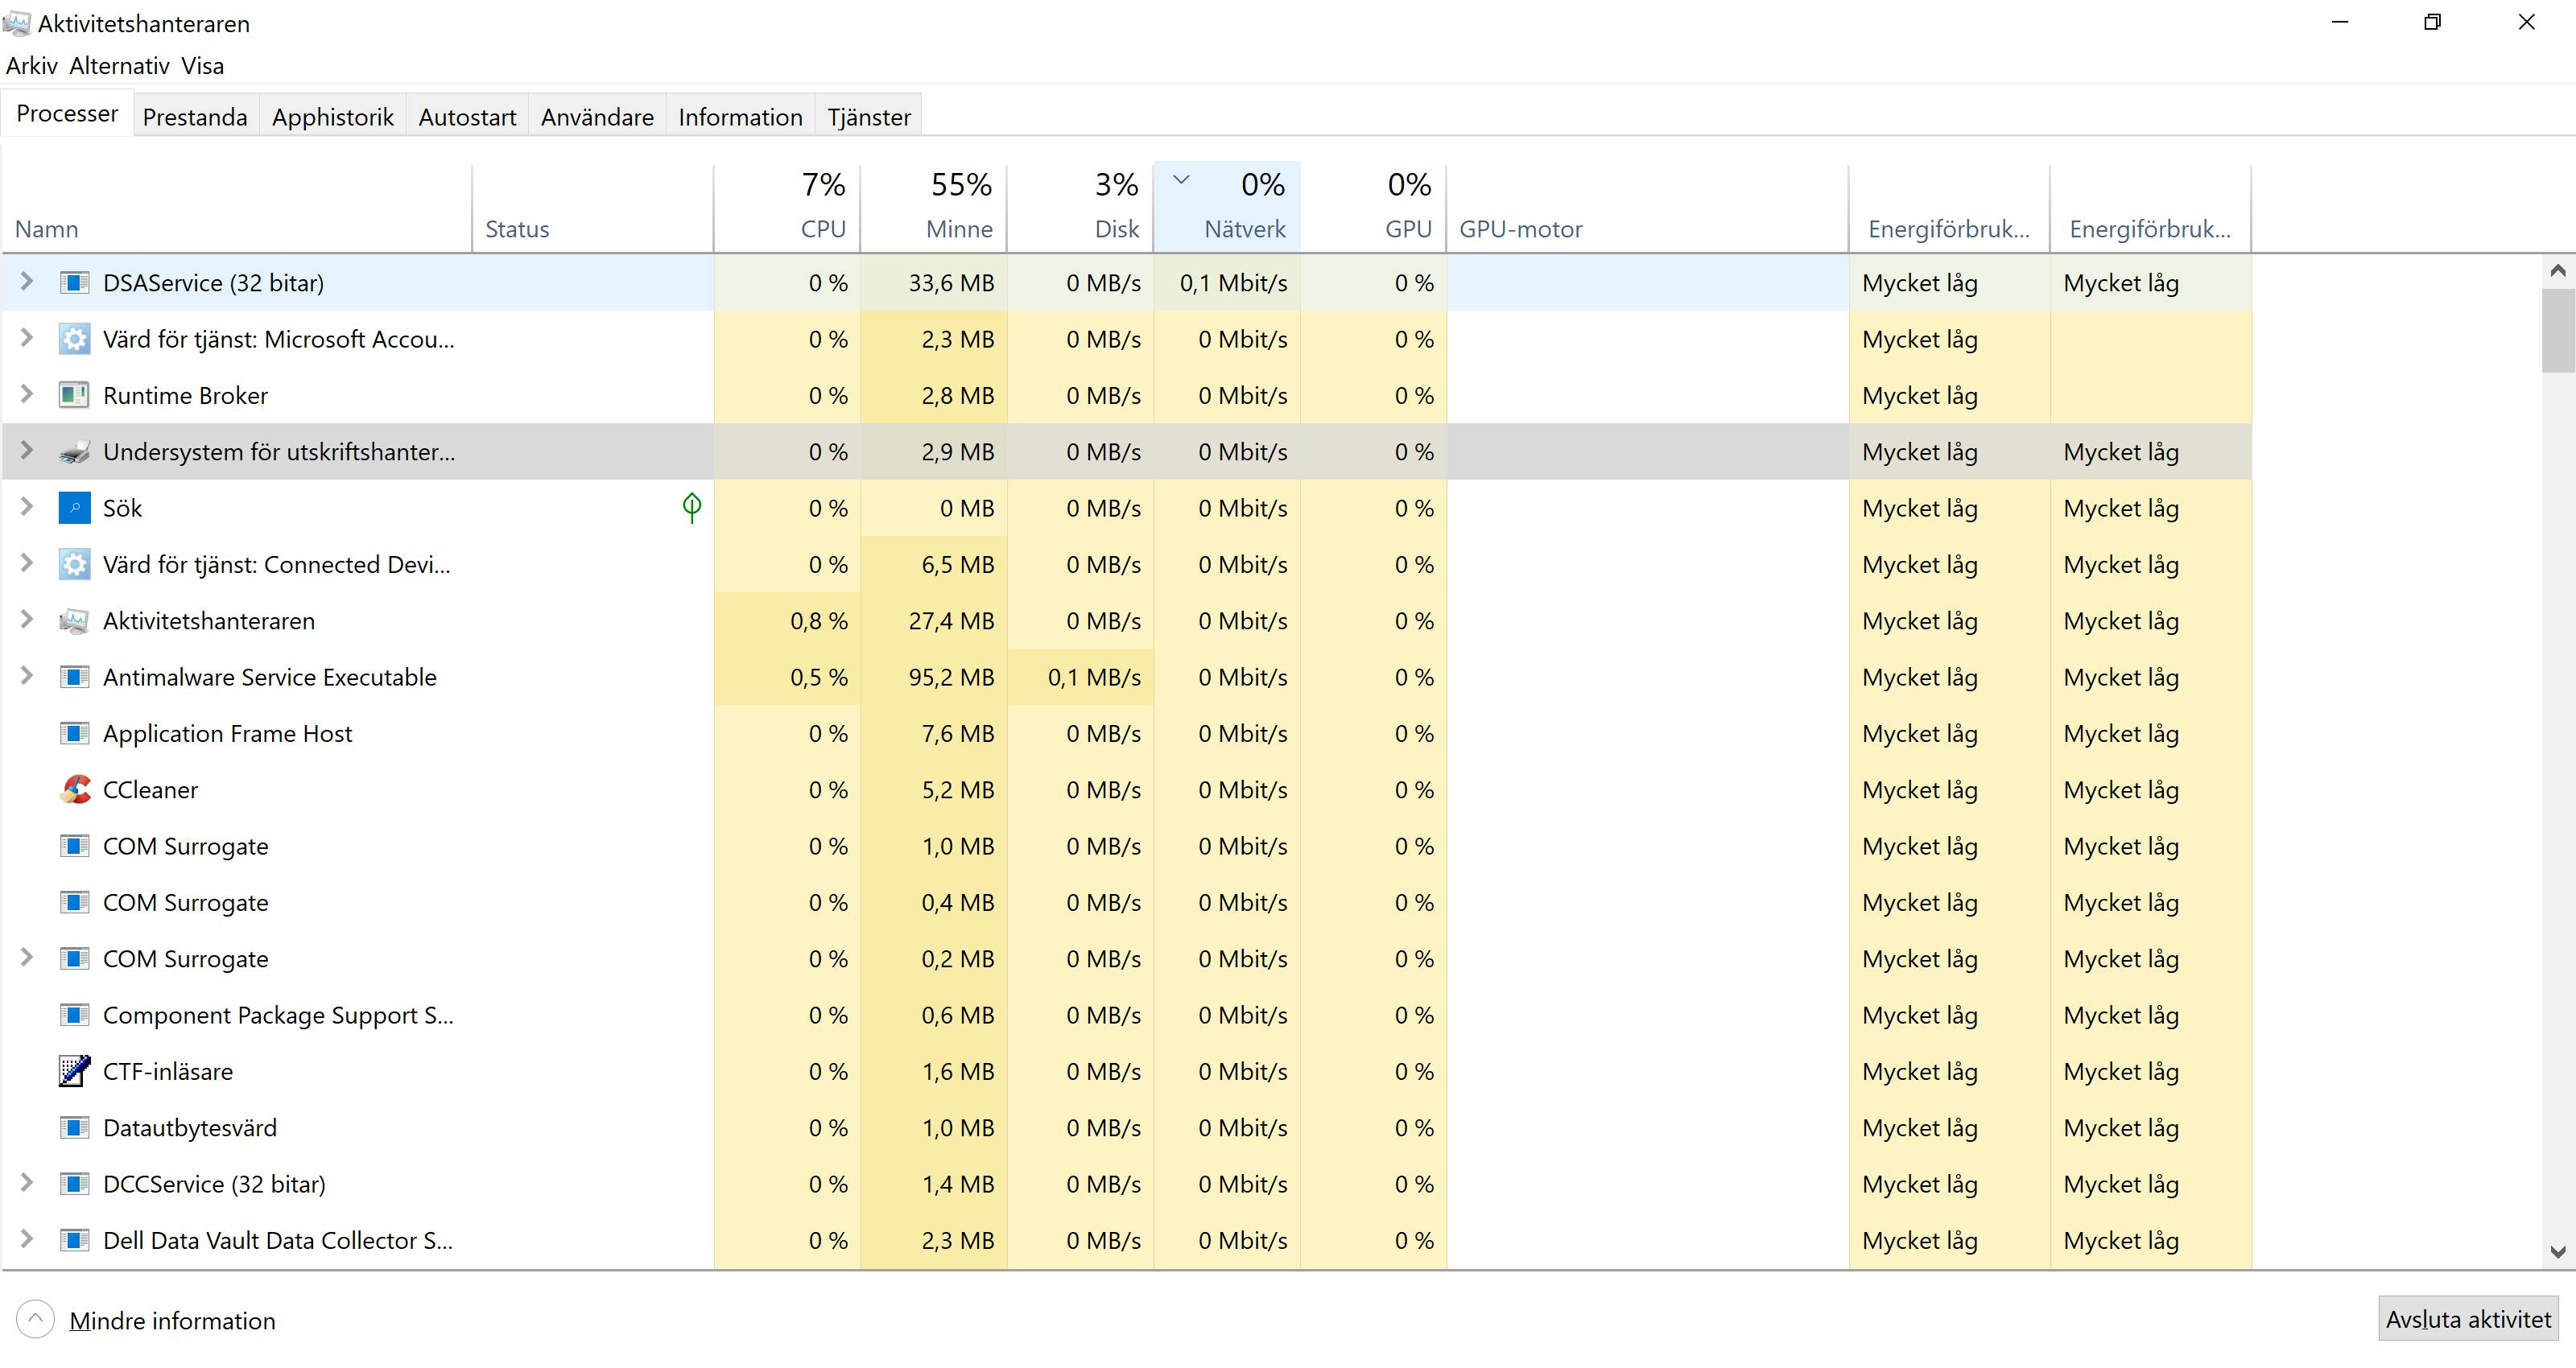The image size is (2576, 1368).
Task: Expand the DSAService (32 bitar) process
Action: 27,282
